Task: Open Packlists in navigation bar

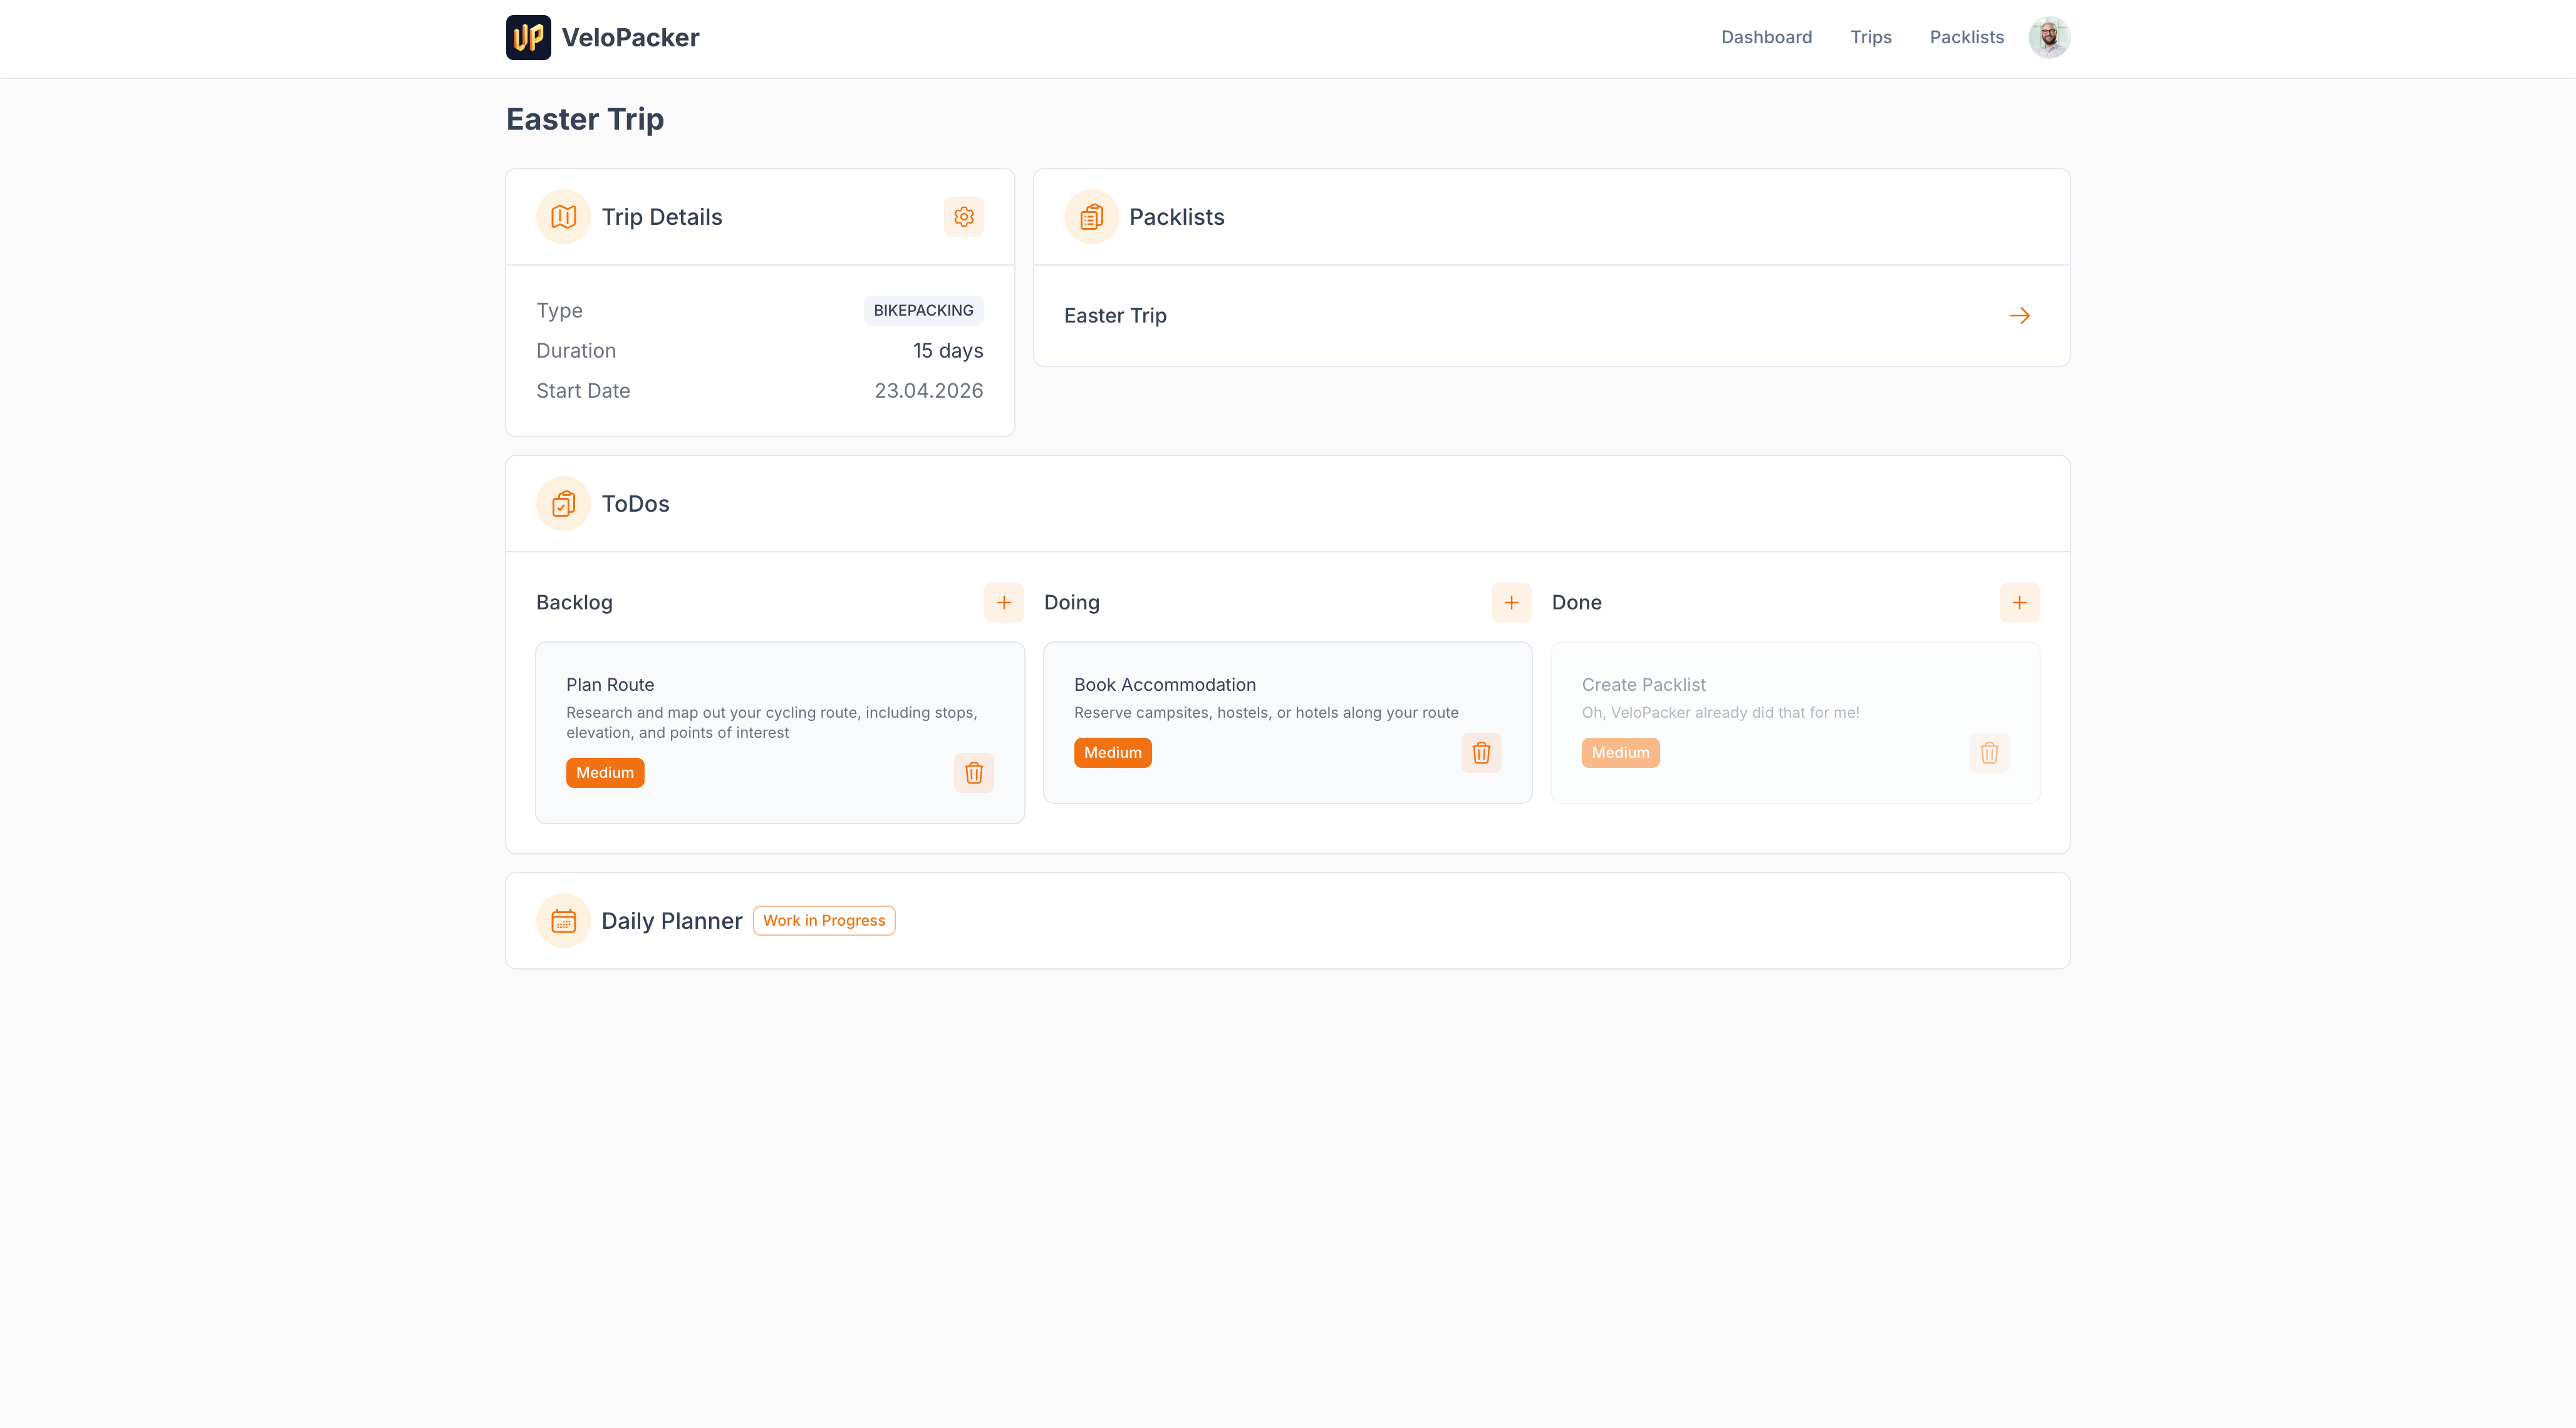Action: click(x=1966, y=38)
